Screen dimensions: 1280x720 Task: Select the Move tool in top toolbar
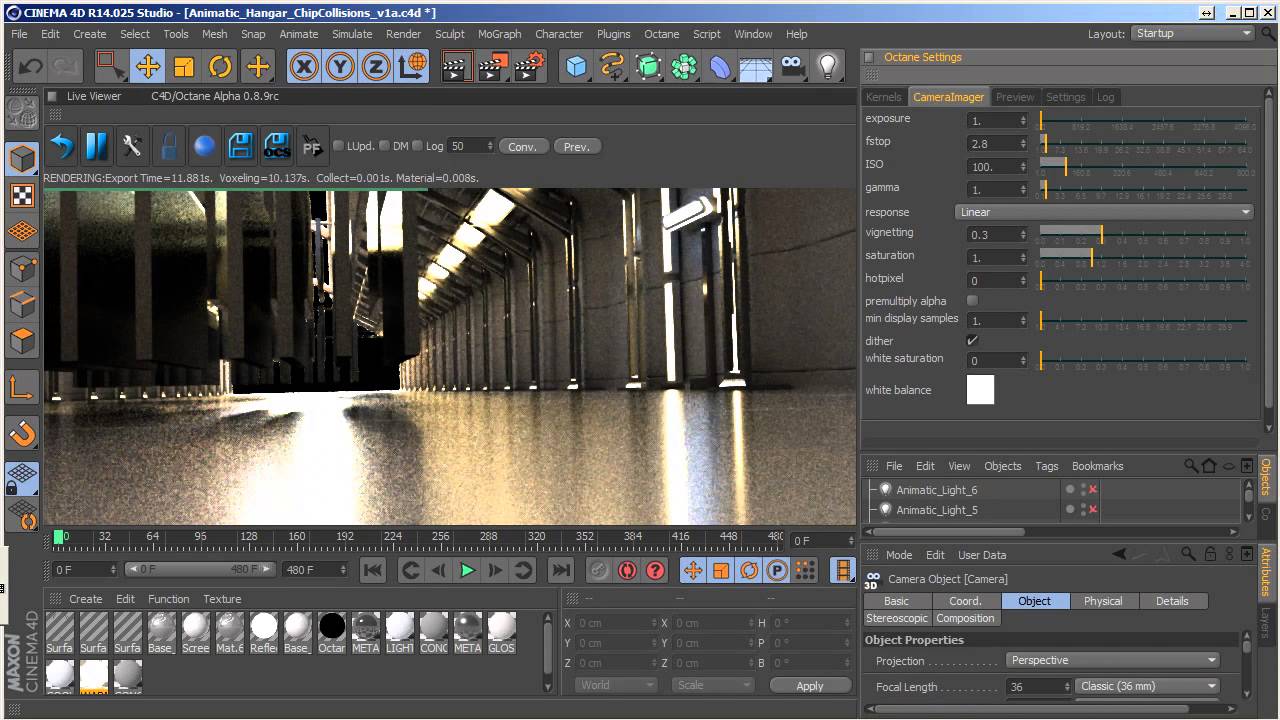(148, 67)
